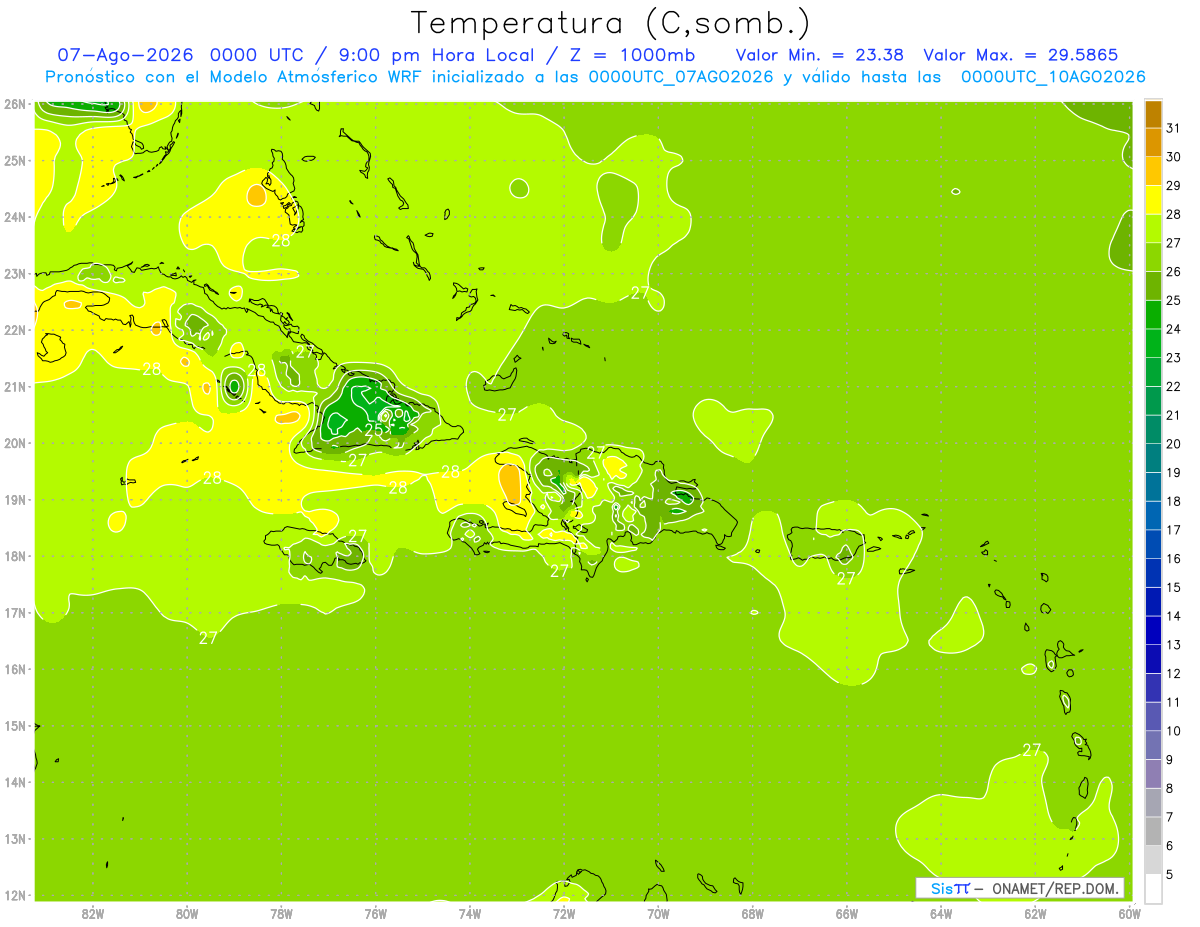
Task: Click the color bar label "31"
Action: click(1173, 127)
